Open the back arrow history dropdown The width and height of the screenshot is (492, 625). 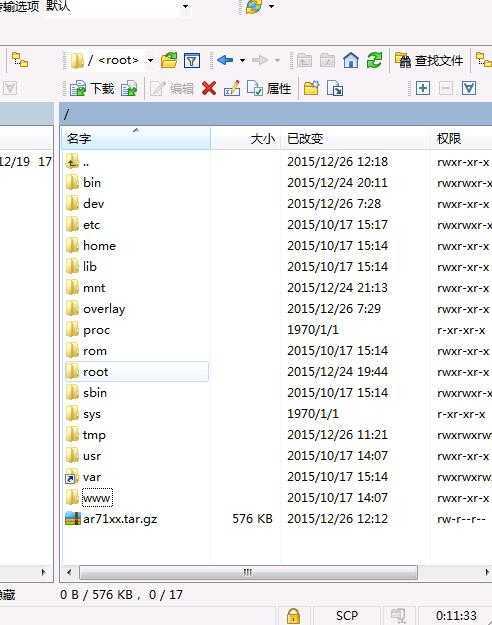coord(242,61)
